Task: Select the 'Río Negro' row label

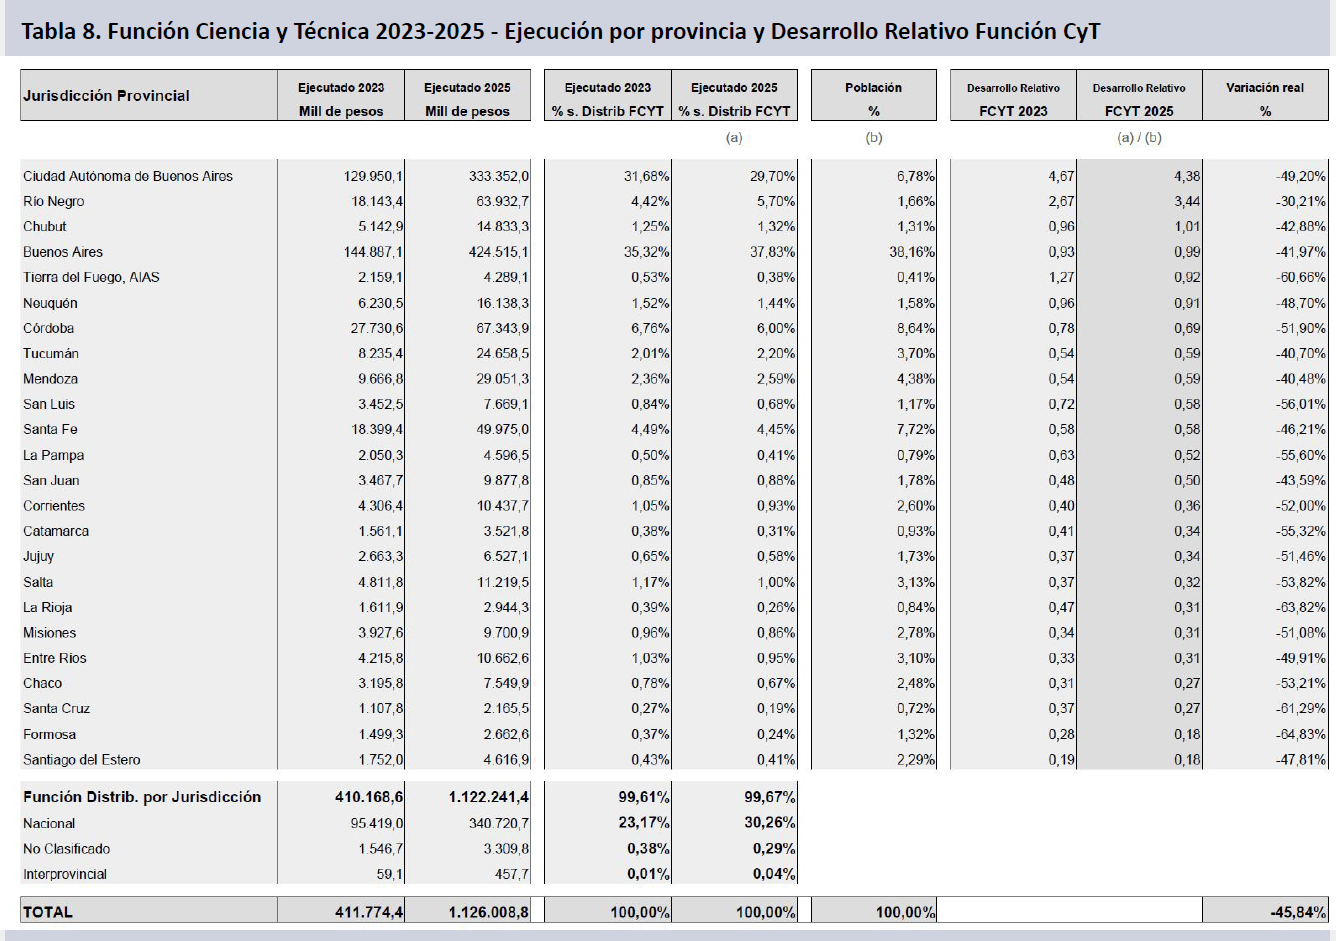Action: (x=54, y=201)
